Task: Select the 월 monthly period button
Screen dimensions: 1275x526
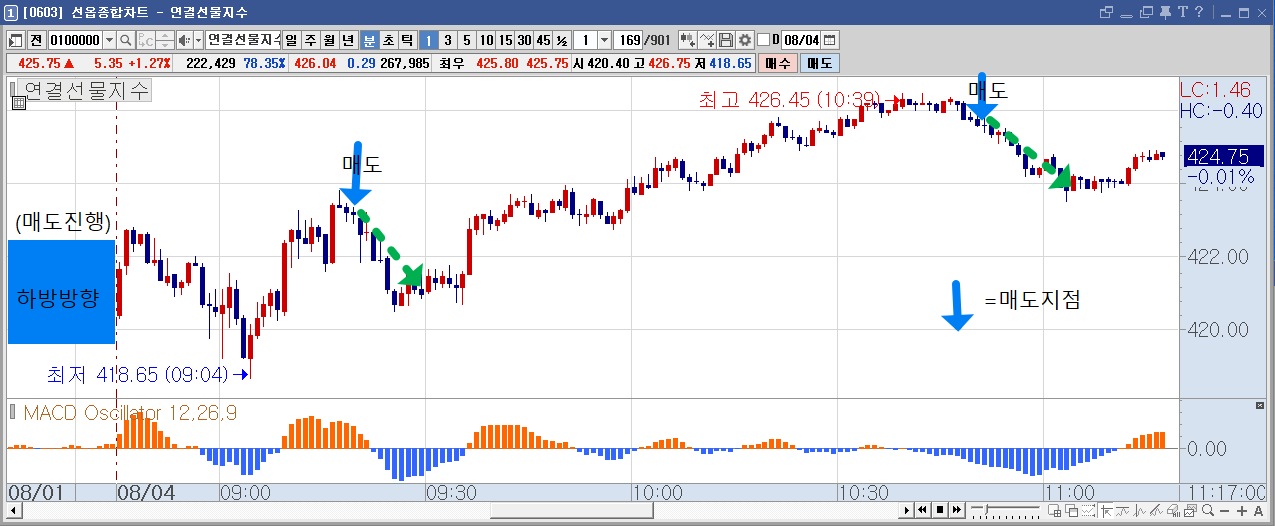Action: point(329,40)
